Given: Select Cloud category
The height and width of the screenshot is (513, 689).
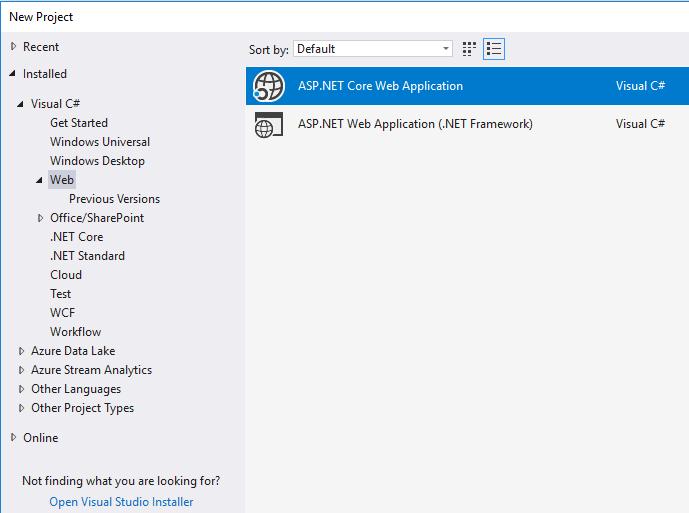Looking at the screenshot, I should coord(66,275).
